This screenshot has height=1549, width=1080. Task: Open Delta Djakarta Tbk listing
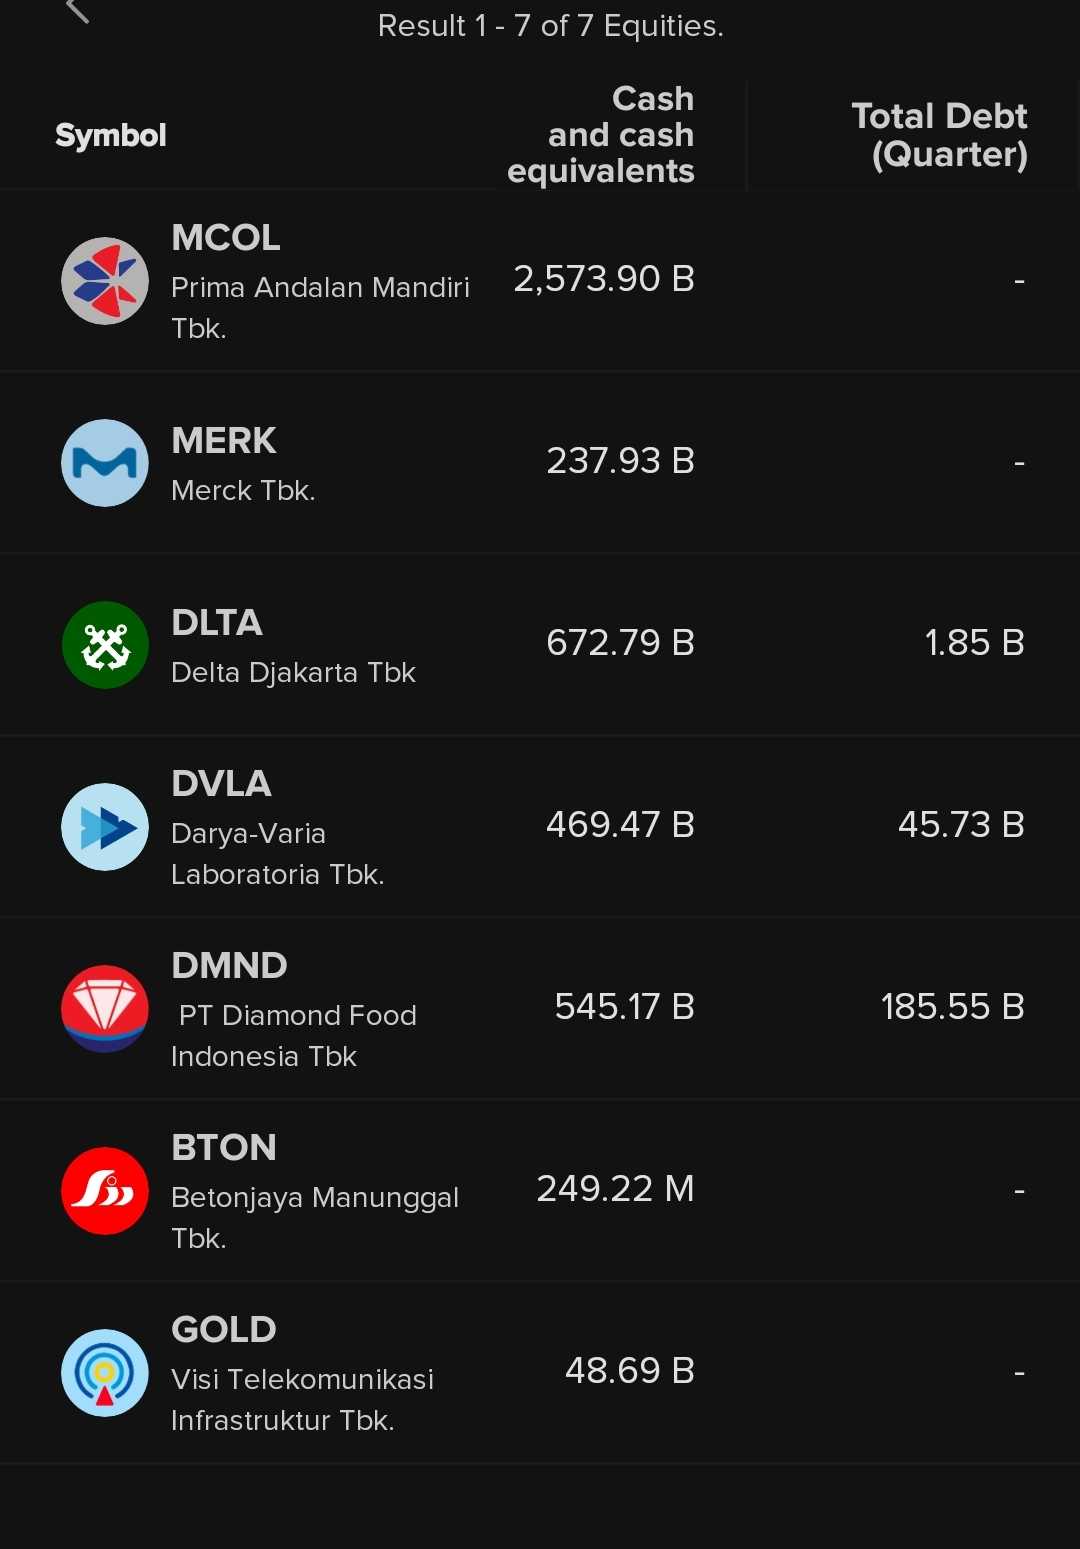point(293,672)
